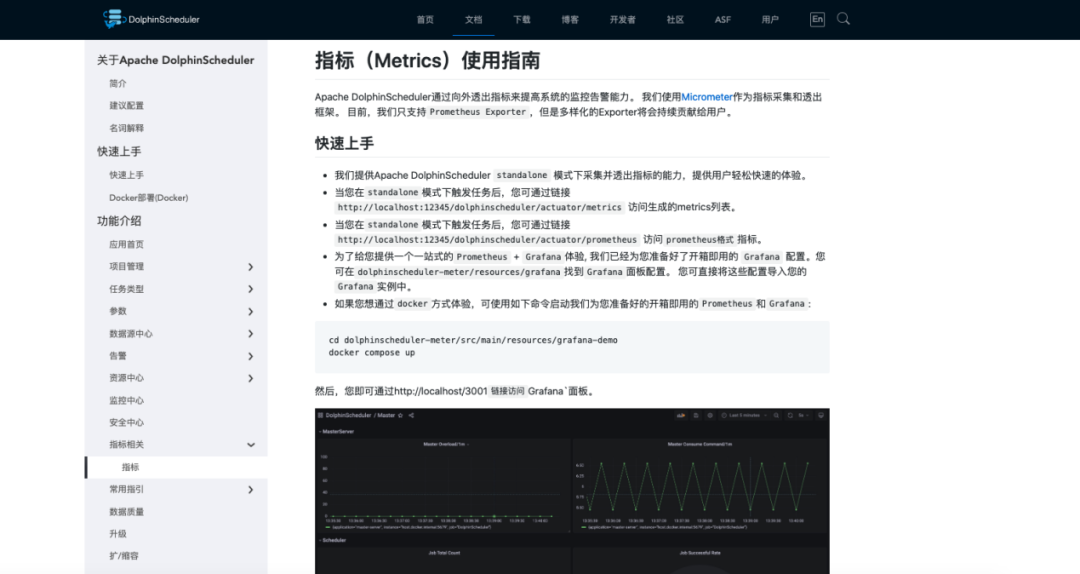This screenshot has height=574, width=1080.
Task: Open 'Last 5 minutes' time picker in screenshot
Action: click(744, 416)
